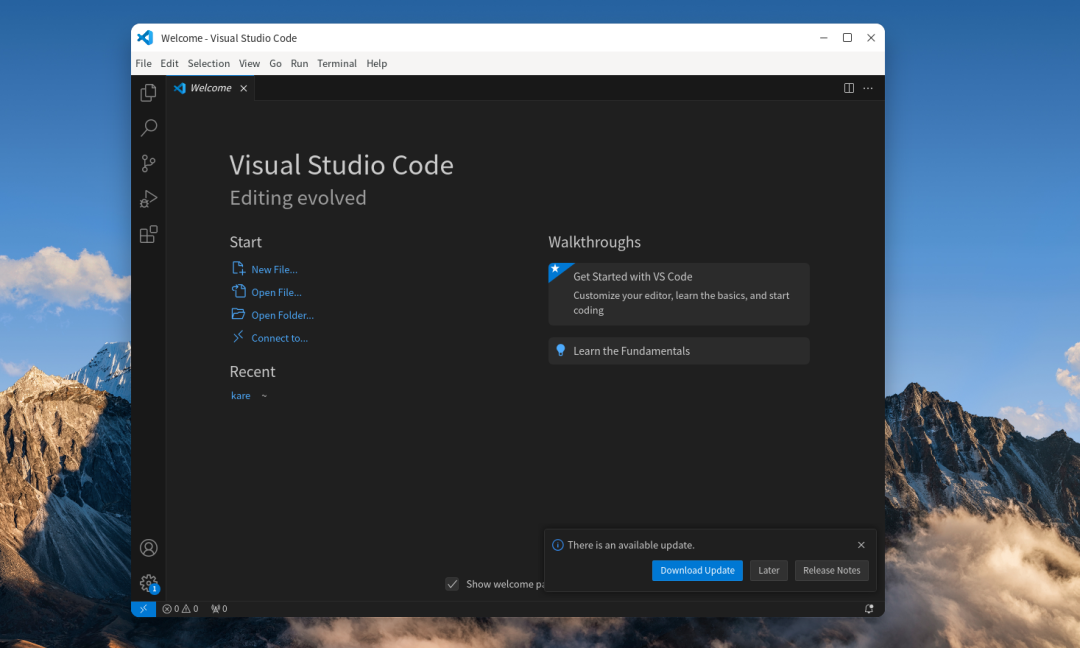Open the recent kare folder

241,396
